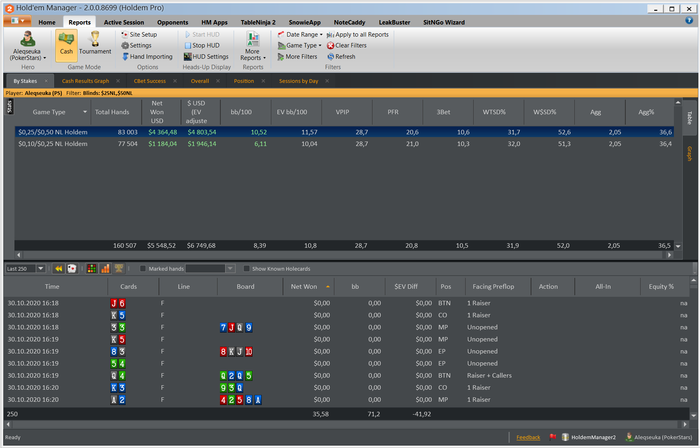Click Apply to all Reports
This screenshot has width=700, height=448.
tap(358, 34)
